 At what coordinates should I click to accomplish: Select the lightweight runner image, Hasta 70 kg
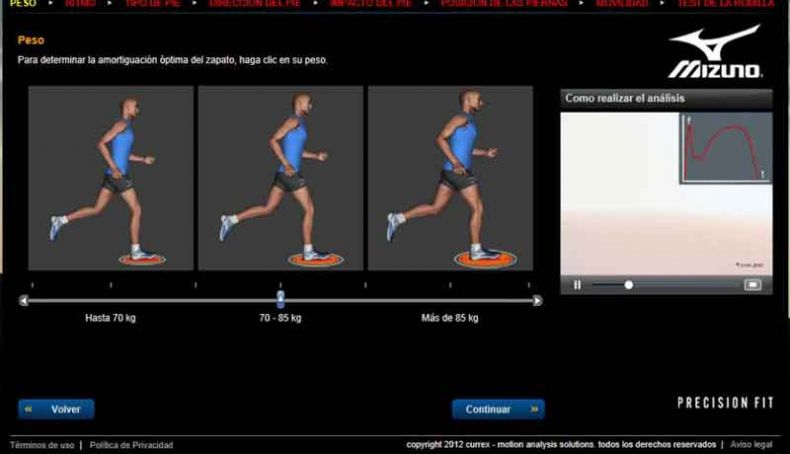(111, 178)
